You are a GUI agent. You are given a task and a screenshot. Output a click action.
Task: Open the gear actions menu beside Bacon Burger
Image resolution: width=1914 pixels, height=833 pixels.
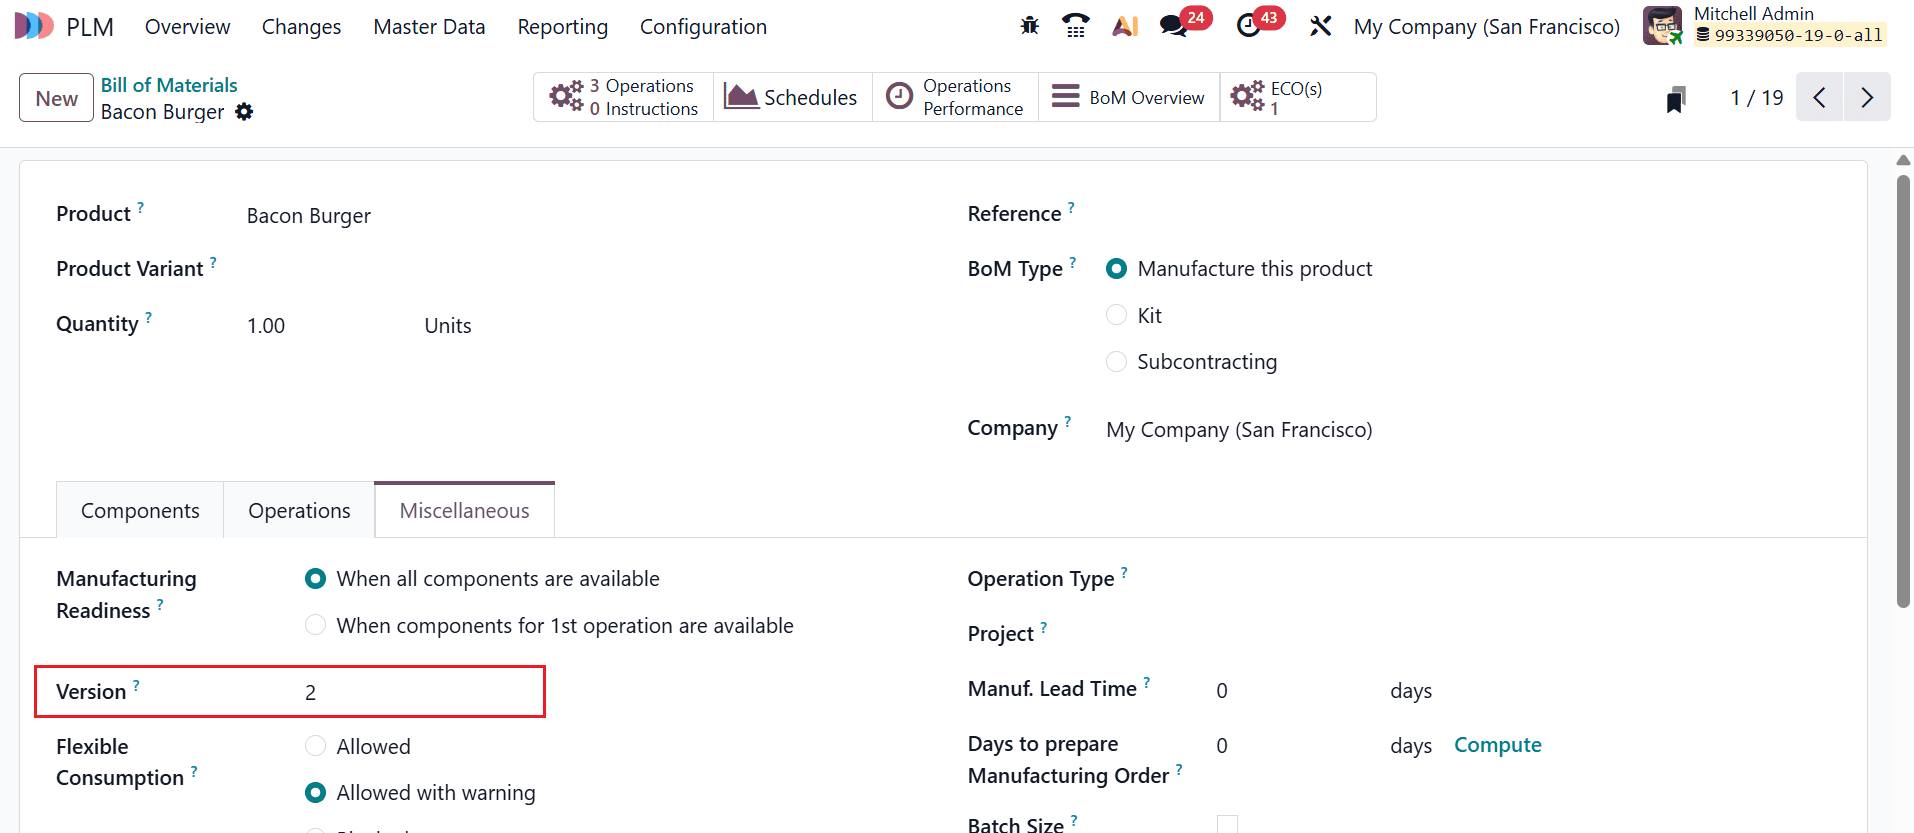(x=244, y=112)
